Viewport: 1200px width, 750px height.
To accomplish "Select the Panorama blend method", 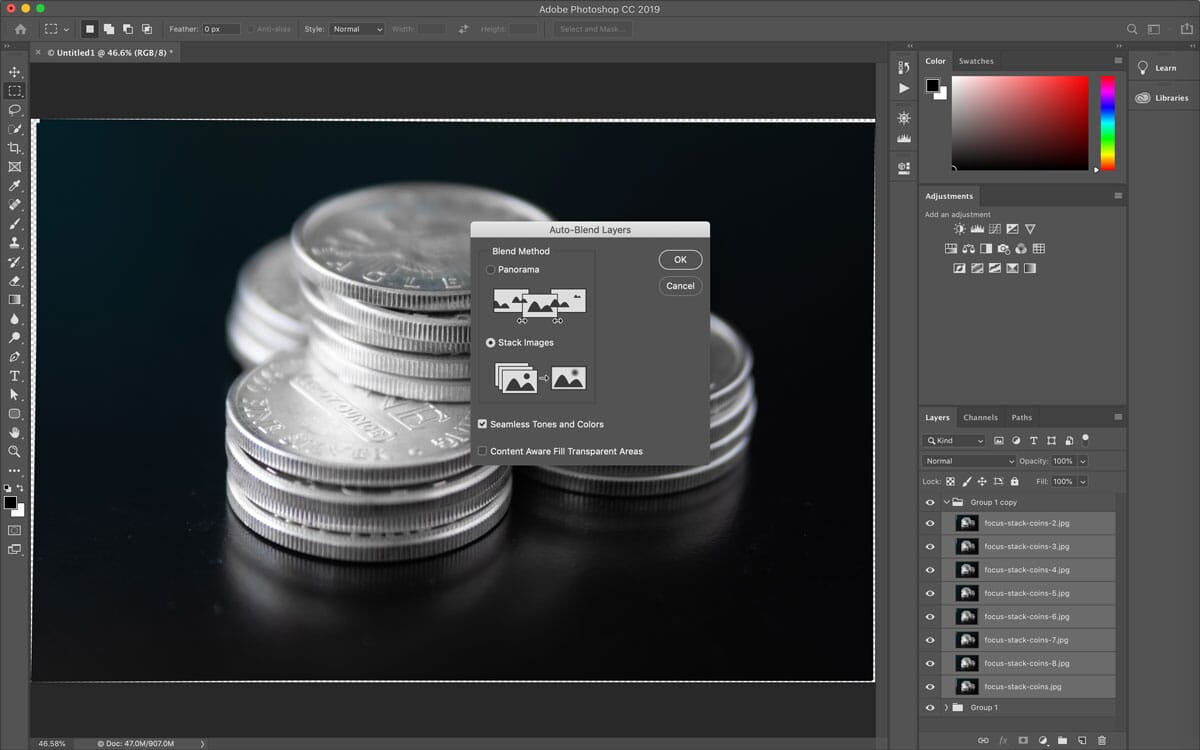I will click(490, 270).
